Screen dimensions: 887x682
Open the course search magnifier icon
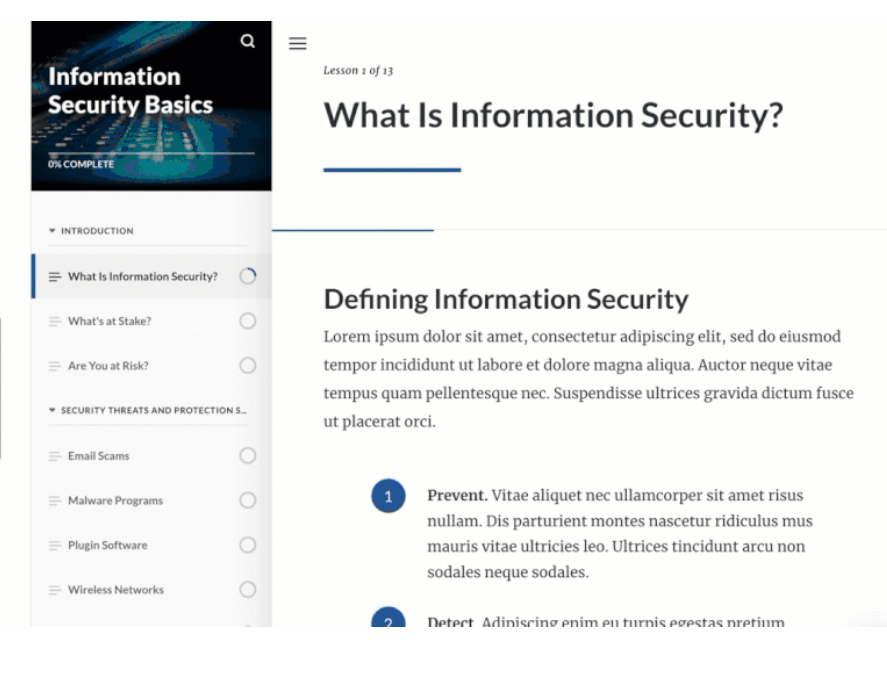tap(247, 41)
